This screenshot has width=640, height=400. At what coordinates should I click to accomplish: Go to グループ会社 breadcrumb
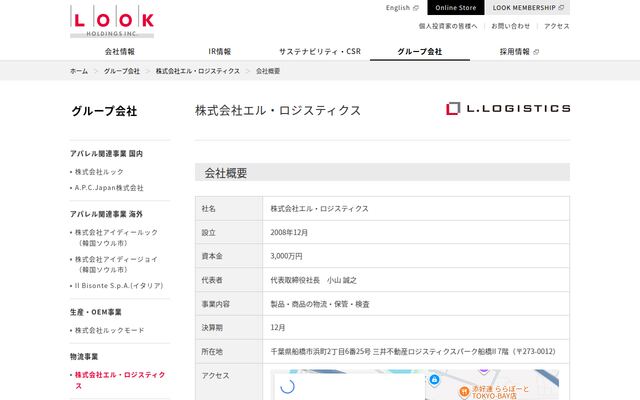(x=122, y=71)
